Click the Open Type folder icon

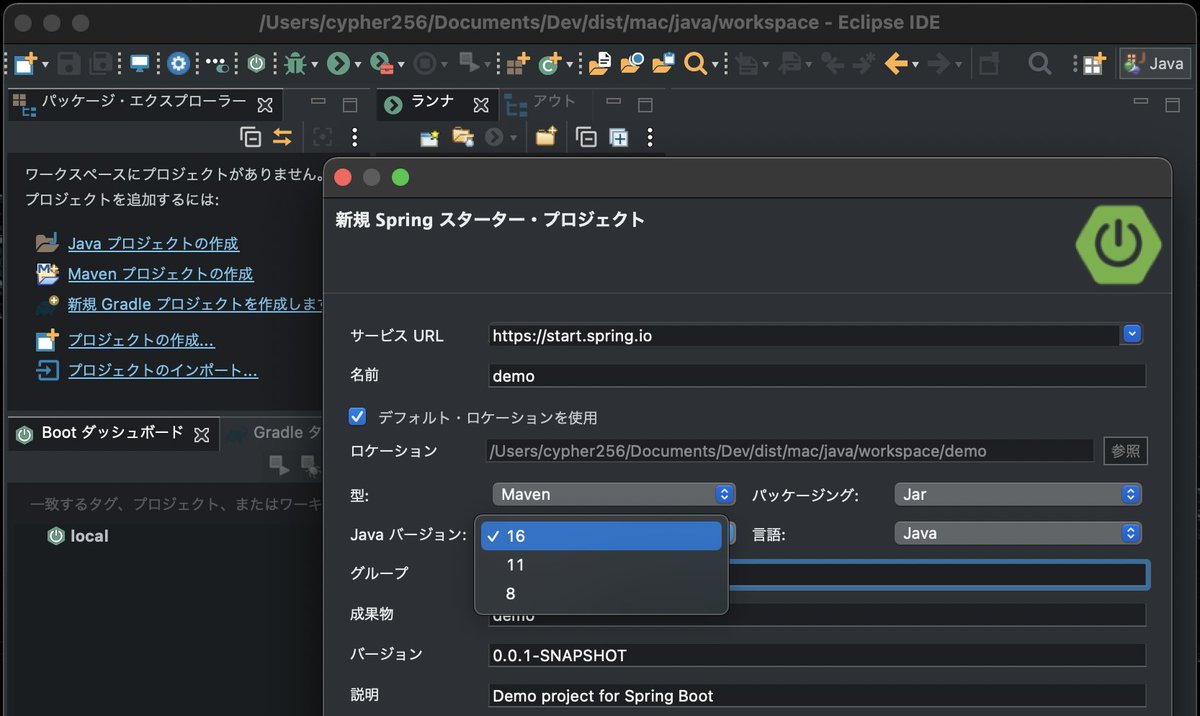coord(599,64)
